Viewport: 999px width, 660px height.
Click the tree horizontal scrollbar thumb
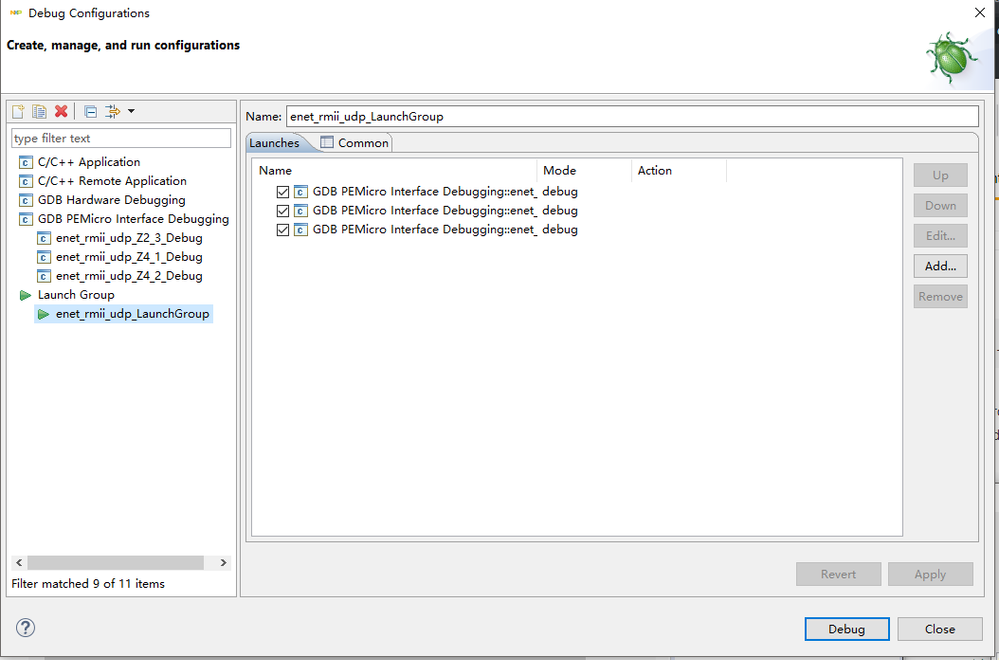[115, 563]
